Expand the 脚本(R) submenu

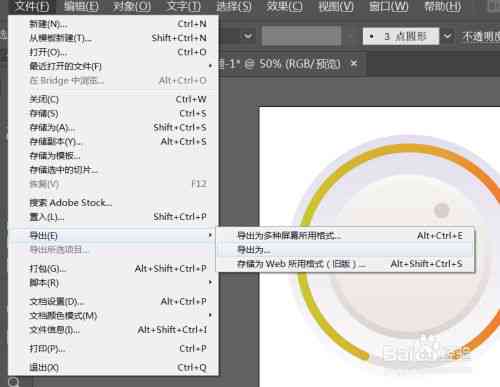[x=113, y=283]
